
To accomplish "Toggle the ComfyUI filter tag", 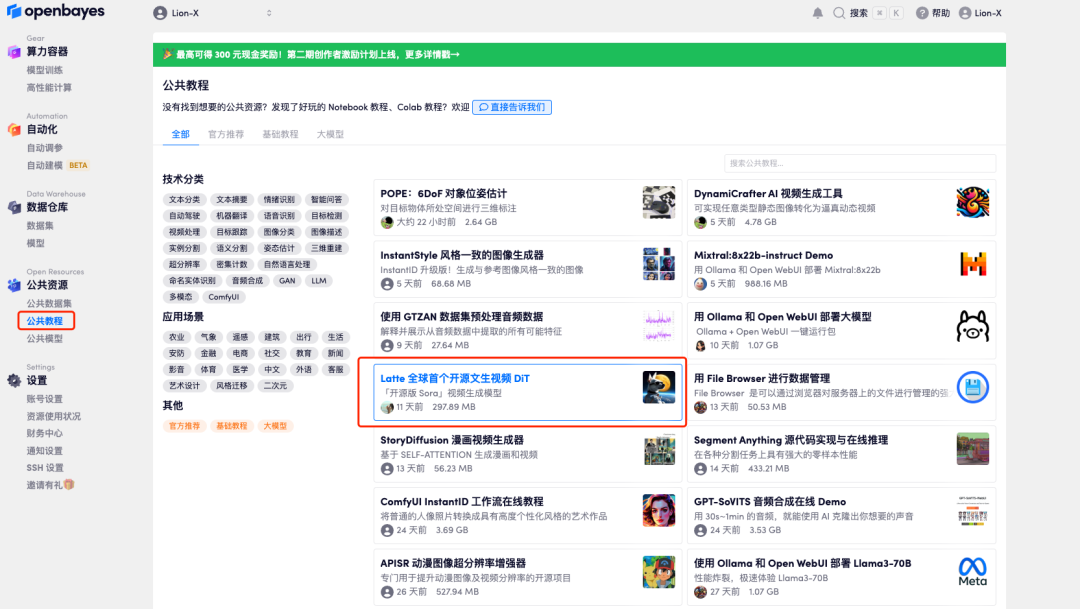I will click(x=224, y=296).
